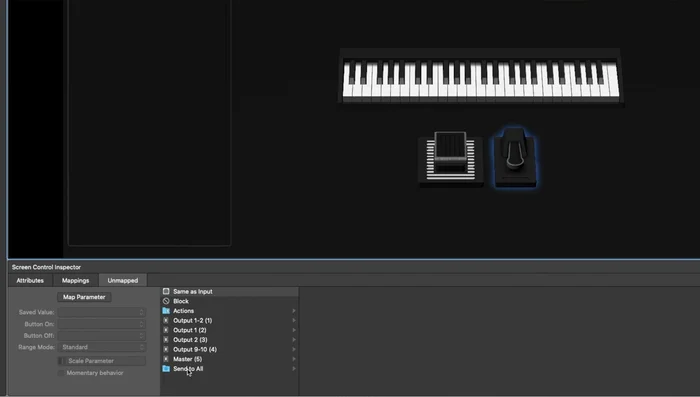This screenshot has width=700, height=397.
Task: Click the Map Parameter button
Action: pos(84,297)
